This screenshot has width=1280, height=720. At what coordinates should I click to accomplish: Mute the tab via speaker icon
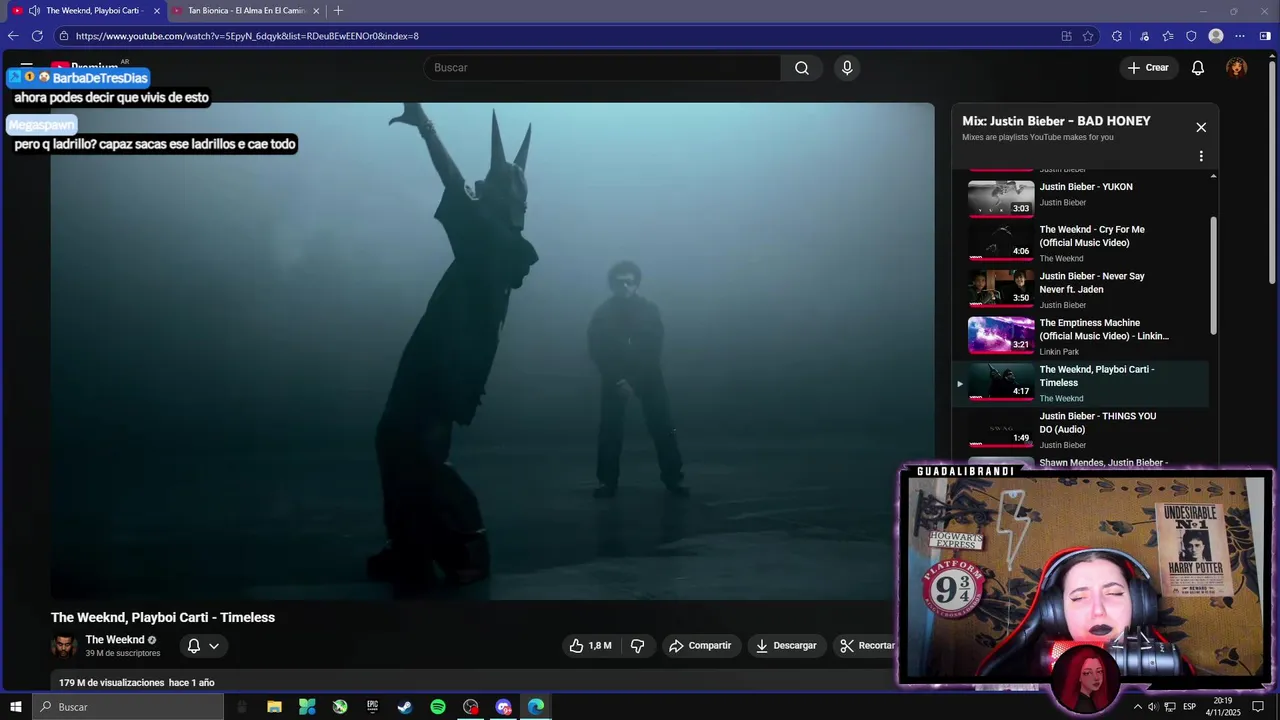[x=34, y=11]
